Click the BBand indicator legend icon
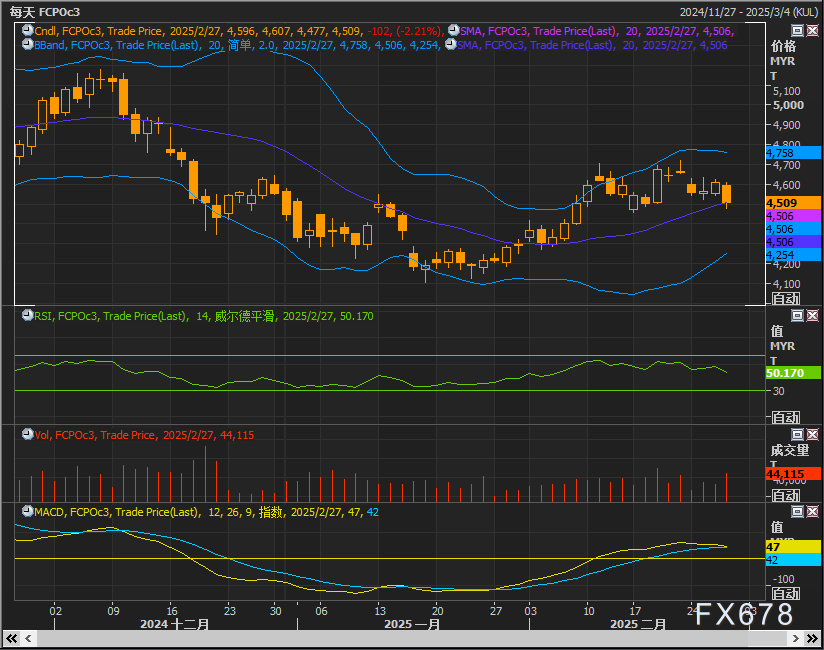The image size is (824, 650). click(27, 45)
